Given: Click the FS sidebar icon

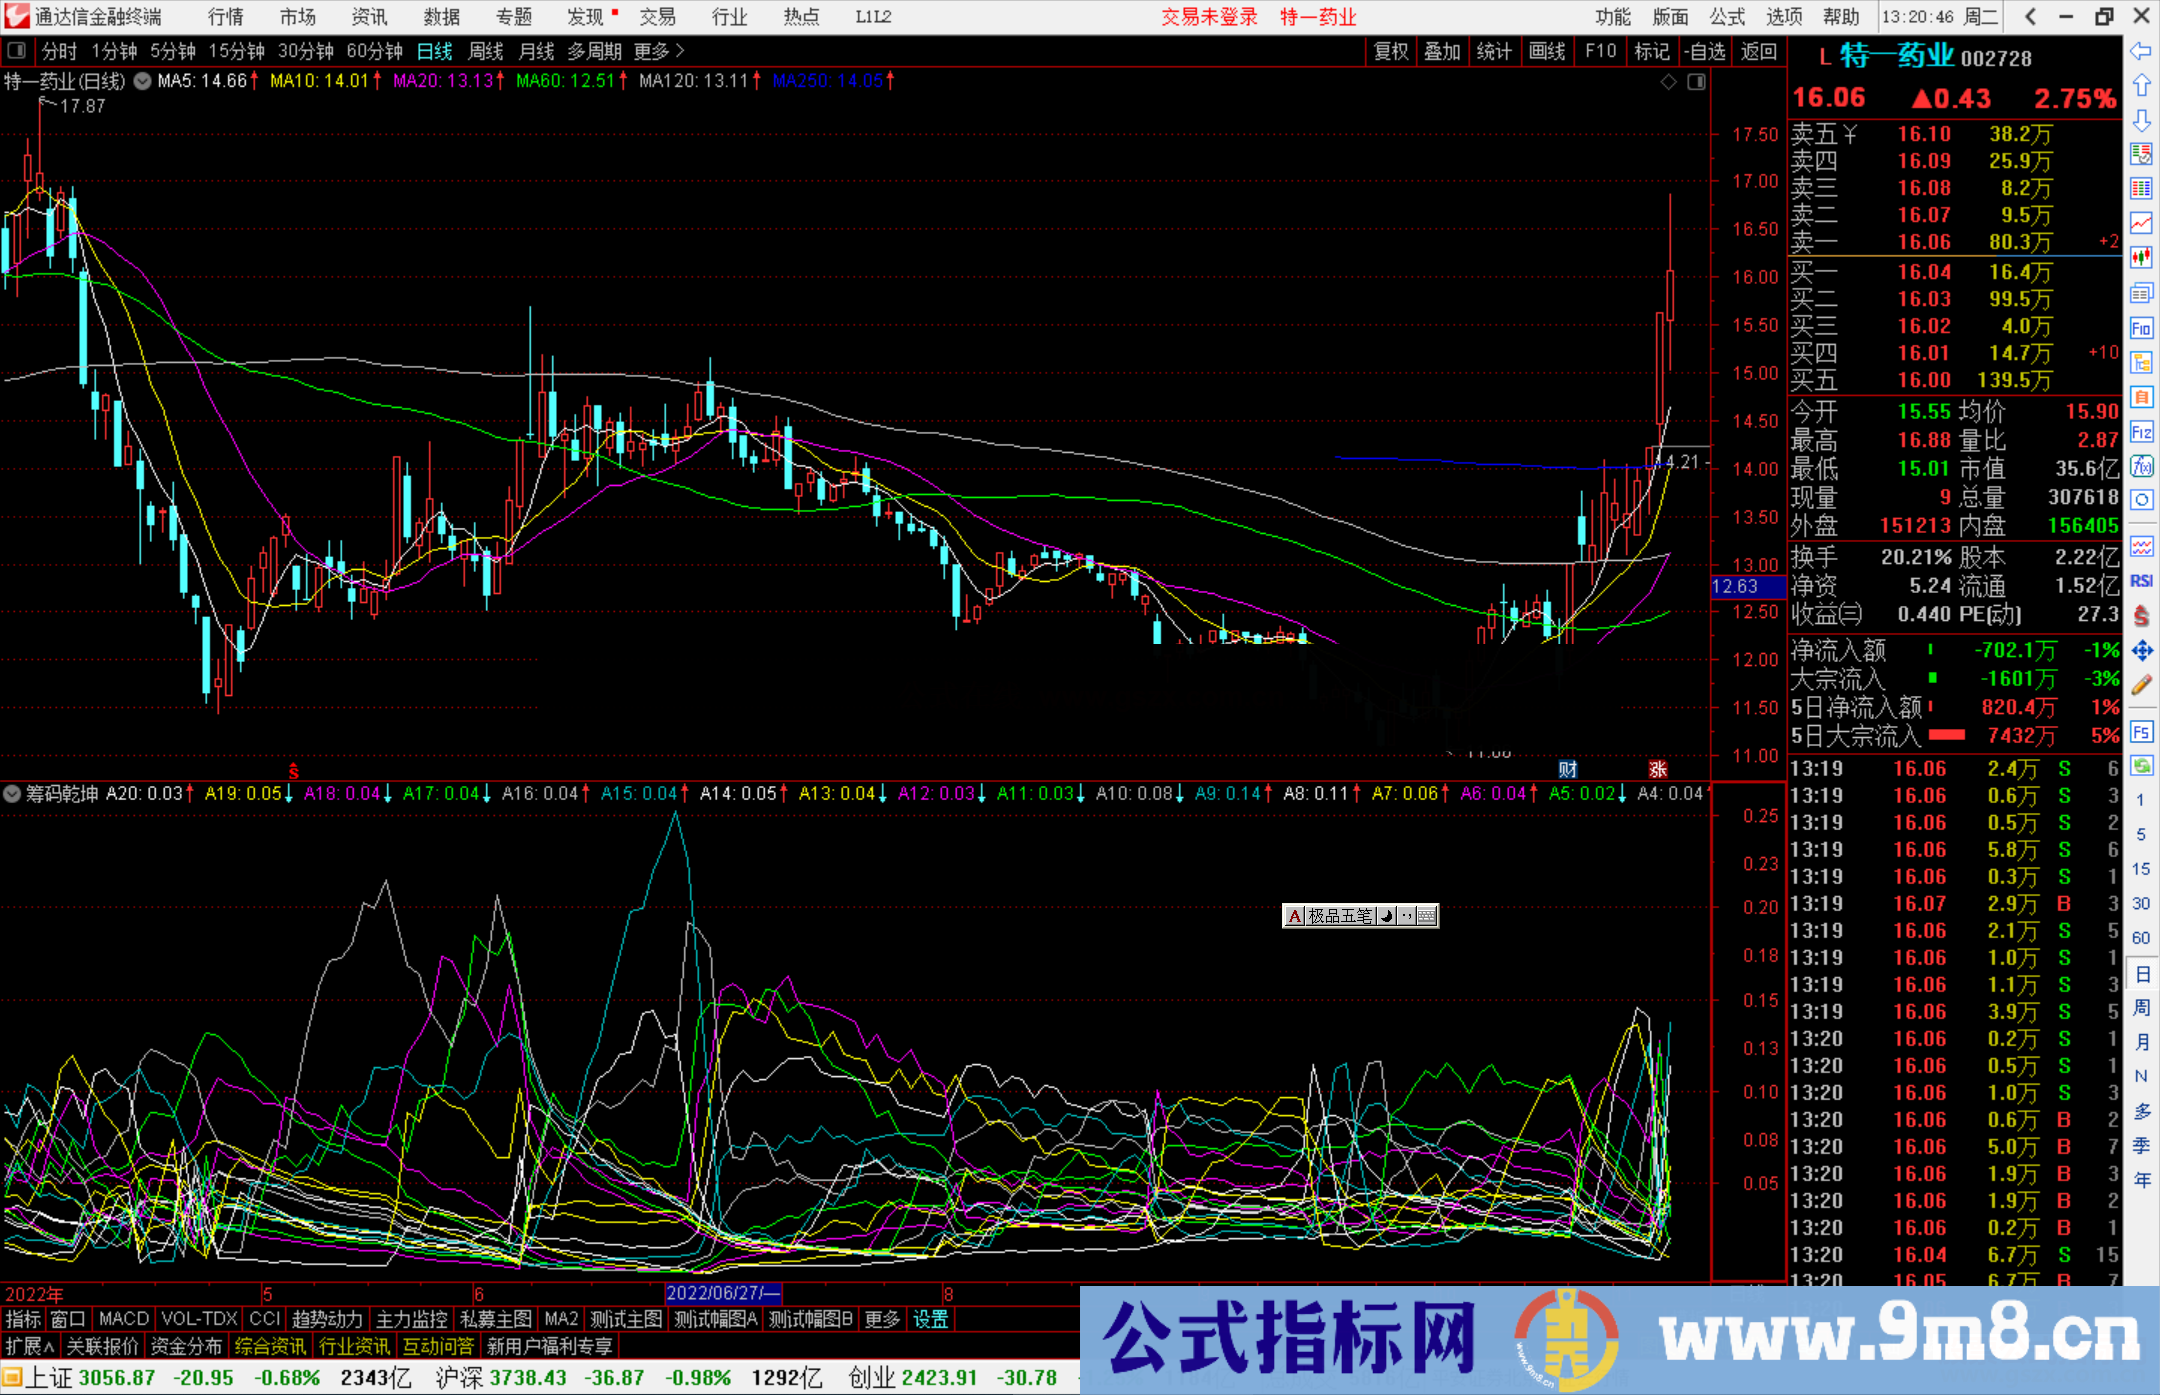Looking at the screenshot, I should [x=2141, y=732].
